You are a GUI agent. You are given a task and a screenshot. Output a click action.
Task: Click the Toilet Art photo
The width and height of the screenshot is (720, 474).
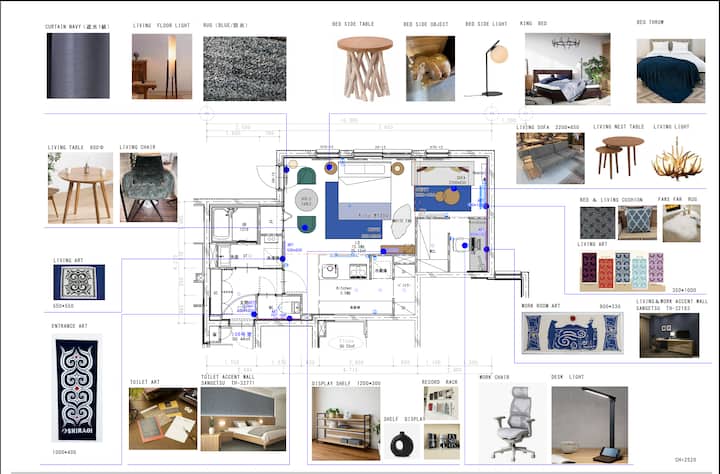pos(163,418)
